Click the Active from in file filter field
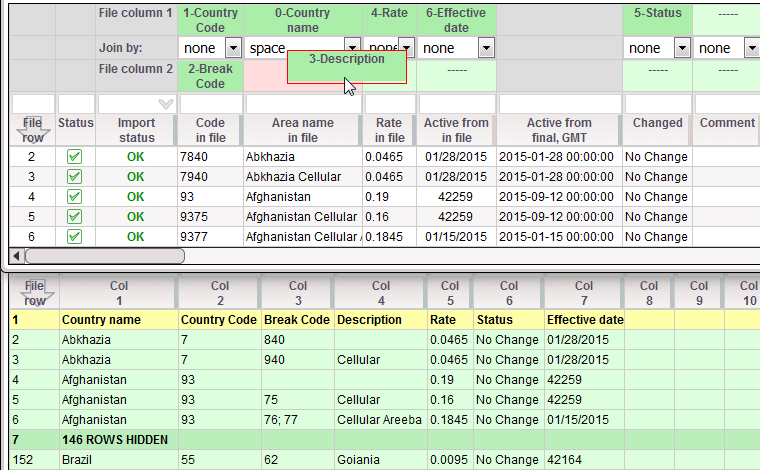 coord(457,104)
